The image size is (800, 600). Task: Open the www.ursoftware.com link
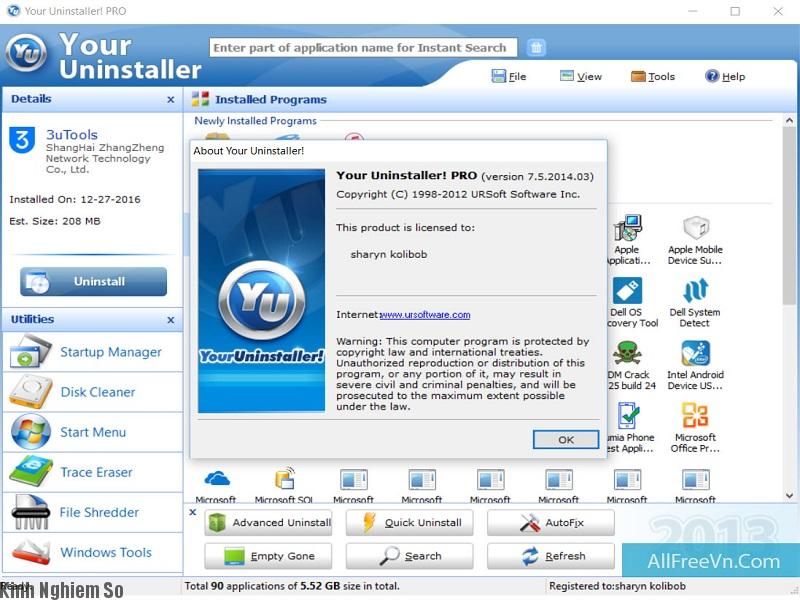425,315
